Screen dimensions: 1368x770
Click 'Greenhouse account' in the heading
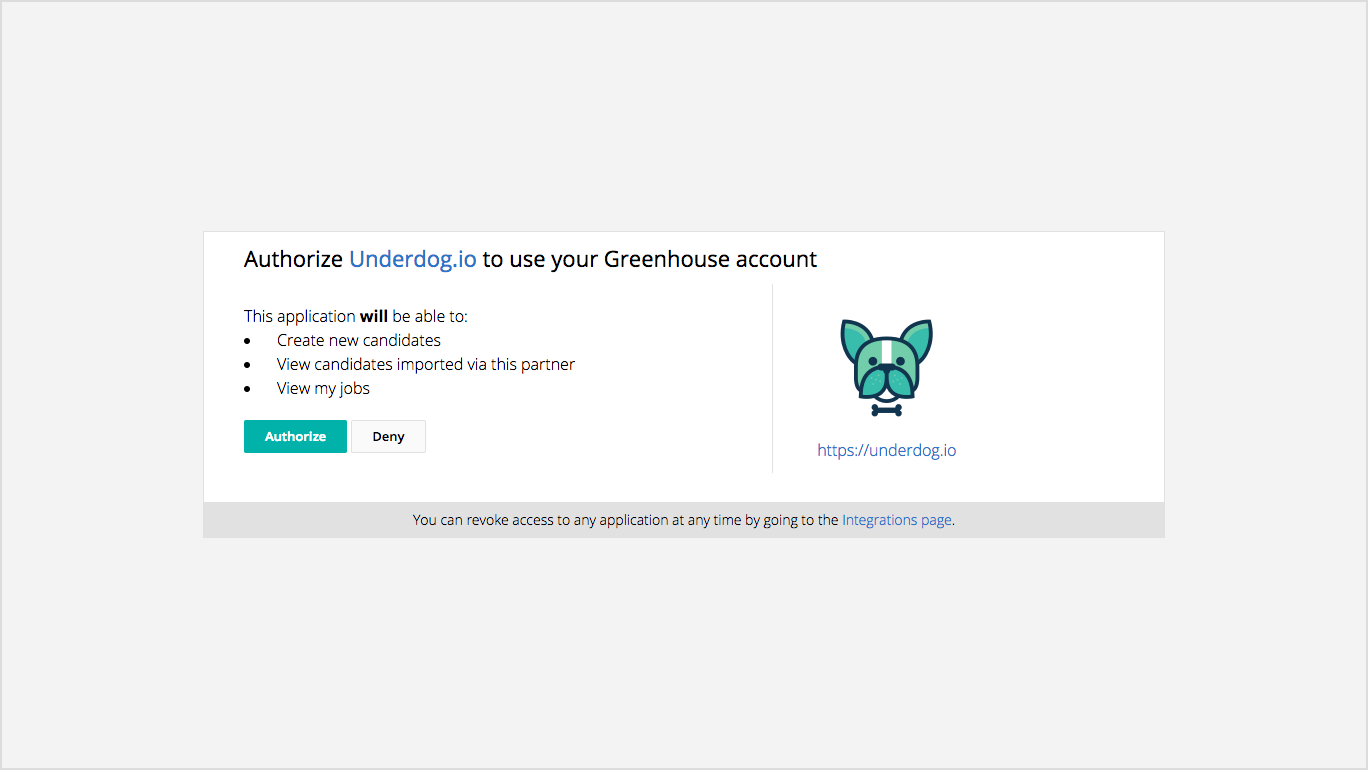(711, 260)
